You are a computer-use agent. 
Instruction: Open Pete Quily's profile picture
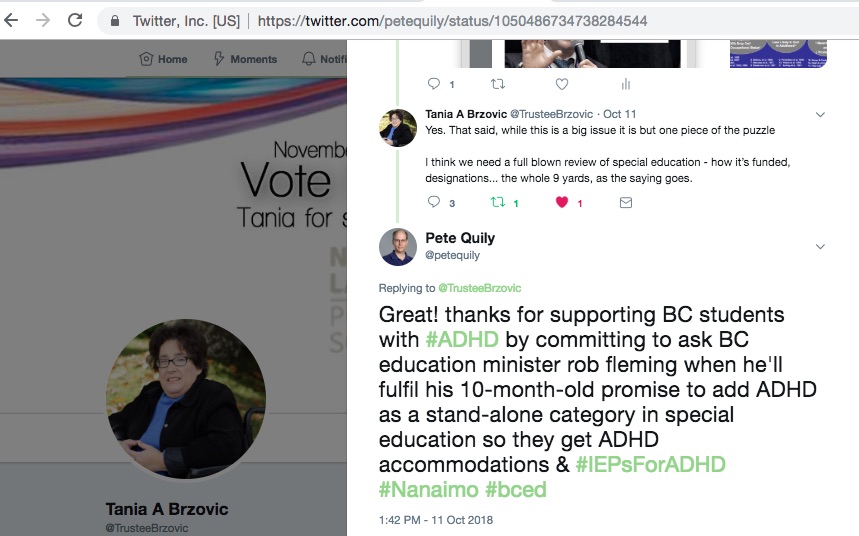398,247
